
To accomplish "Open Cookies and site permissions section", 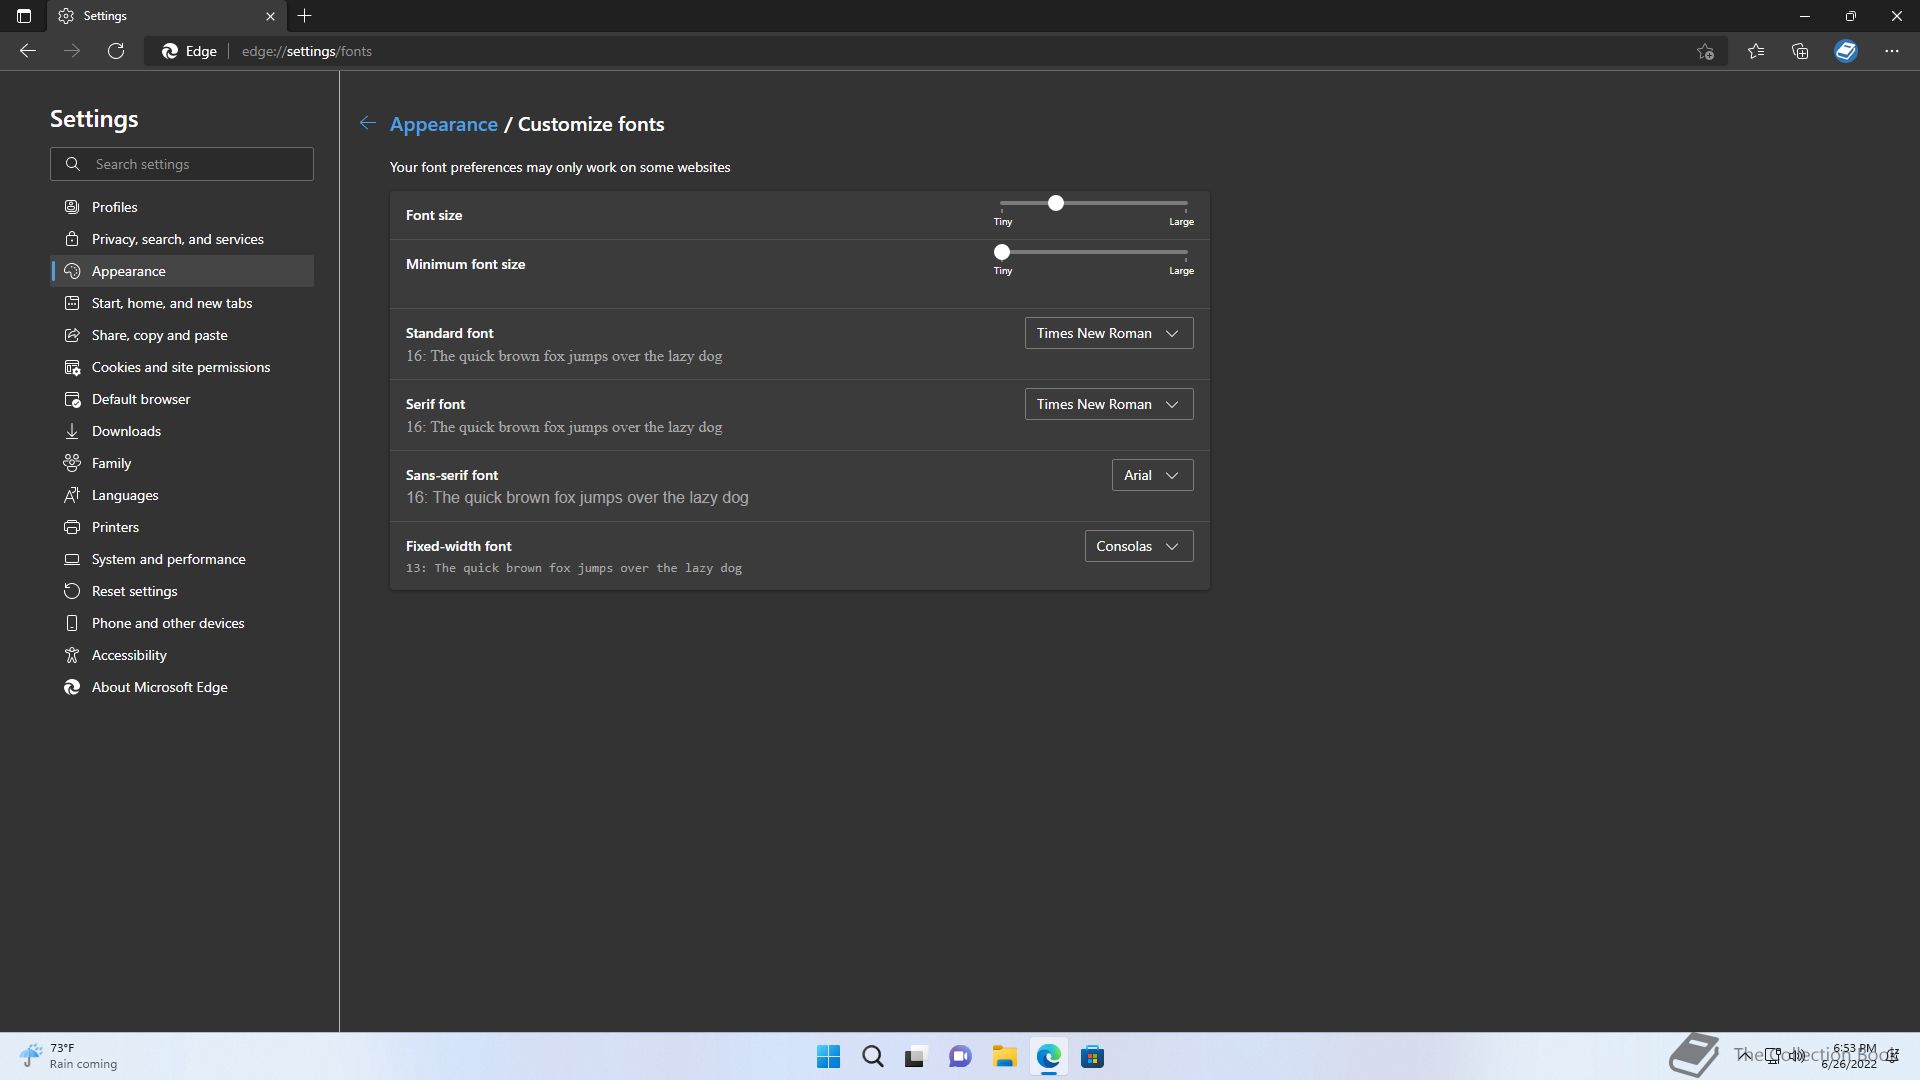I will [181, 367].
